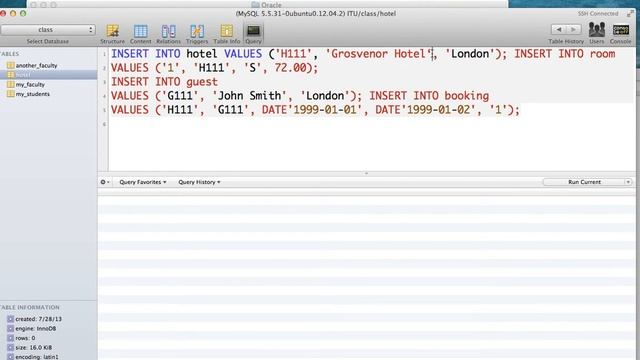
Task: Open the Structure view
Action: pyautogui.click(x=112, y=34)
